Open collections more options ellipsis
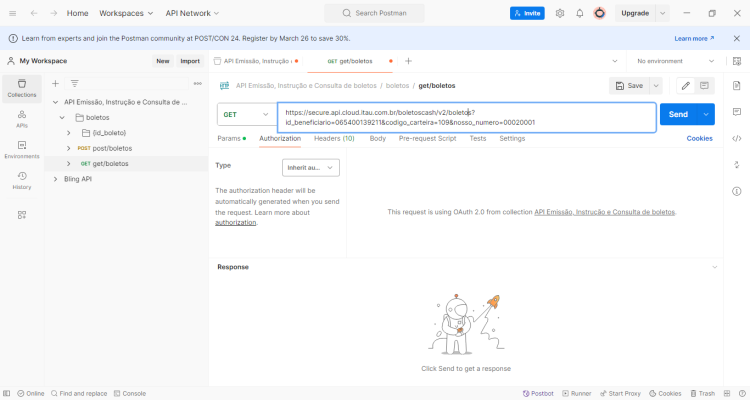750x400 pixels. (198, 84)
